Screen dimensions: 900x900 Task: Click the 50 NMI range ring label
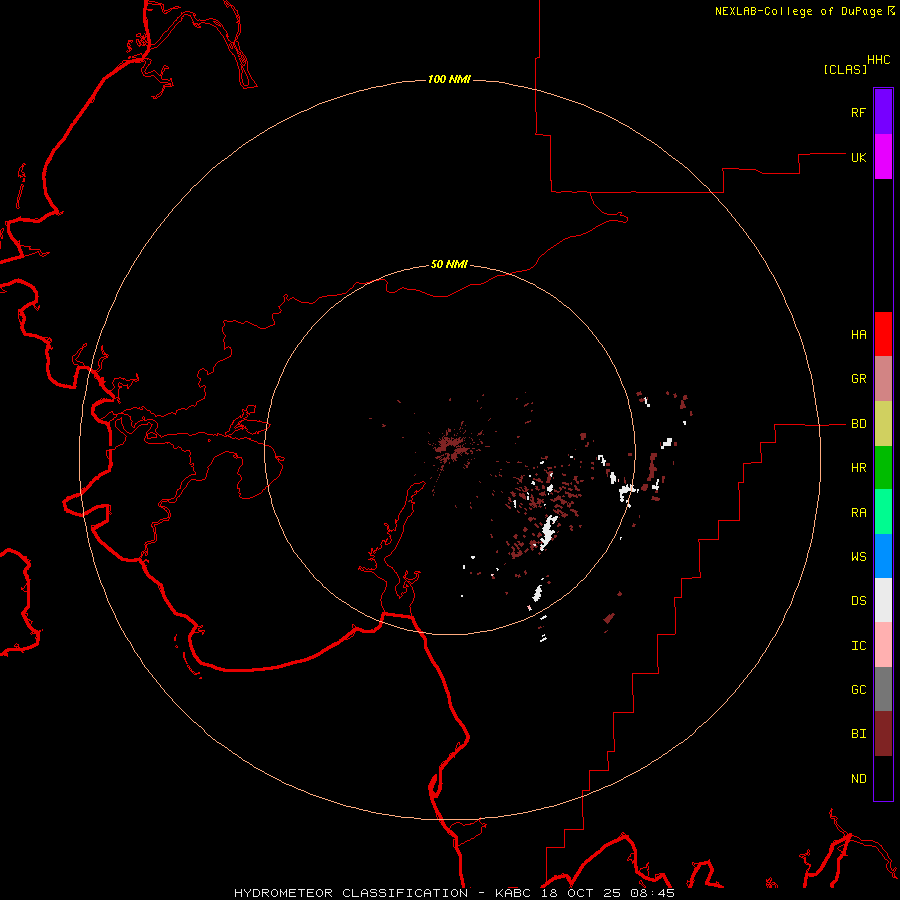449,264
